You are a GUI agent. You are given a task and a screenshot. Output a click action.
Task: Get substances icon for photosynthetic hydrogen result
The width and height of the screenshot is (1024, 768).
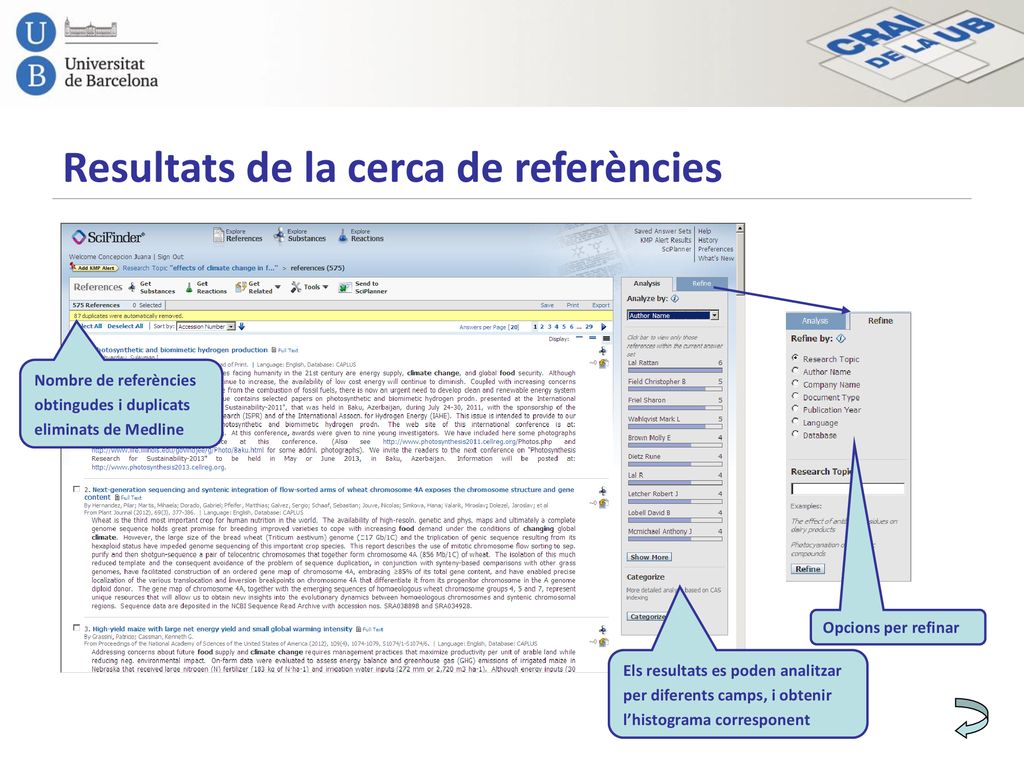[x=603, y=351]
